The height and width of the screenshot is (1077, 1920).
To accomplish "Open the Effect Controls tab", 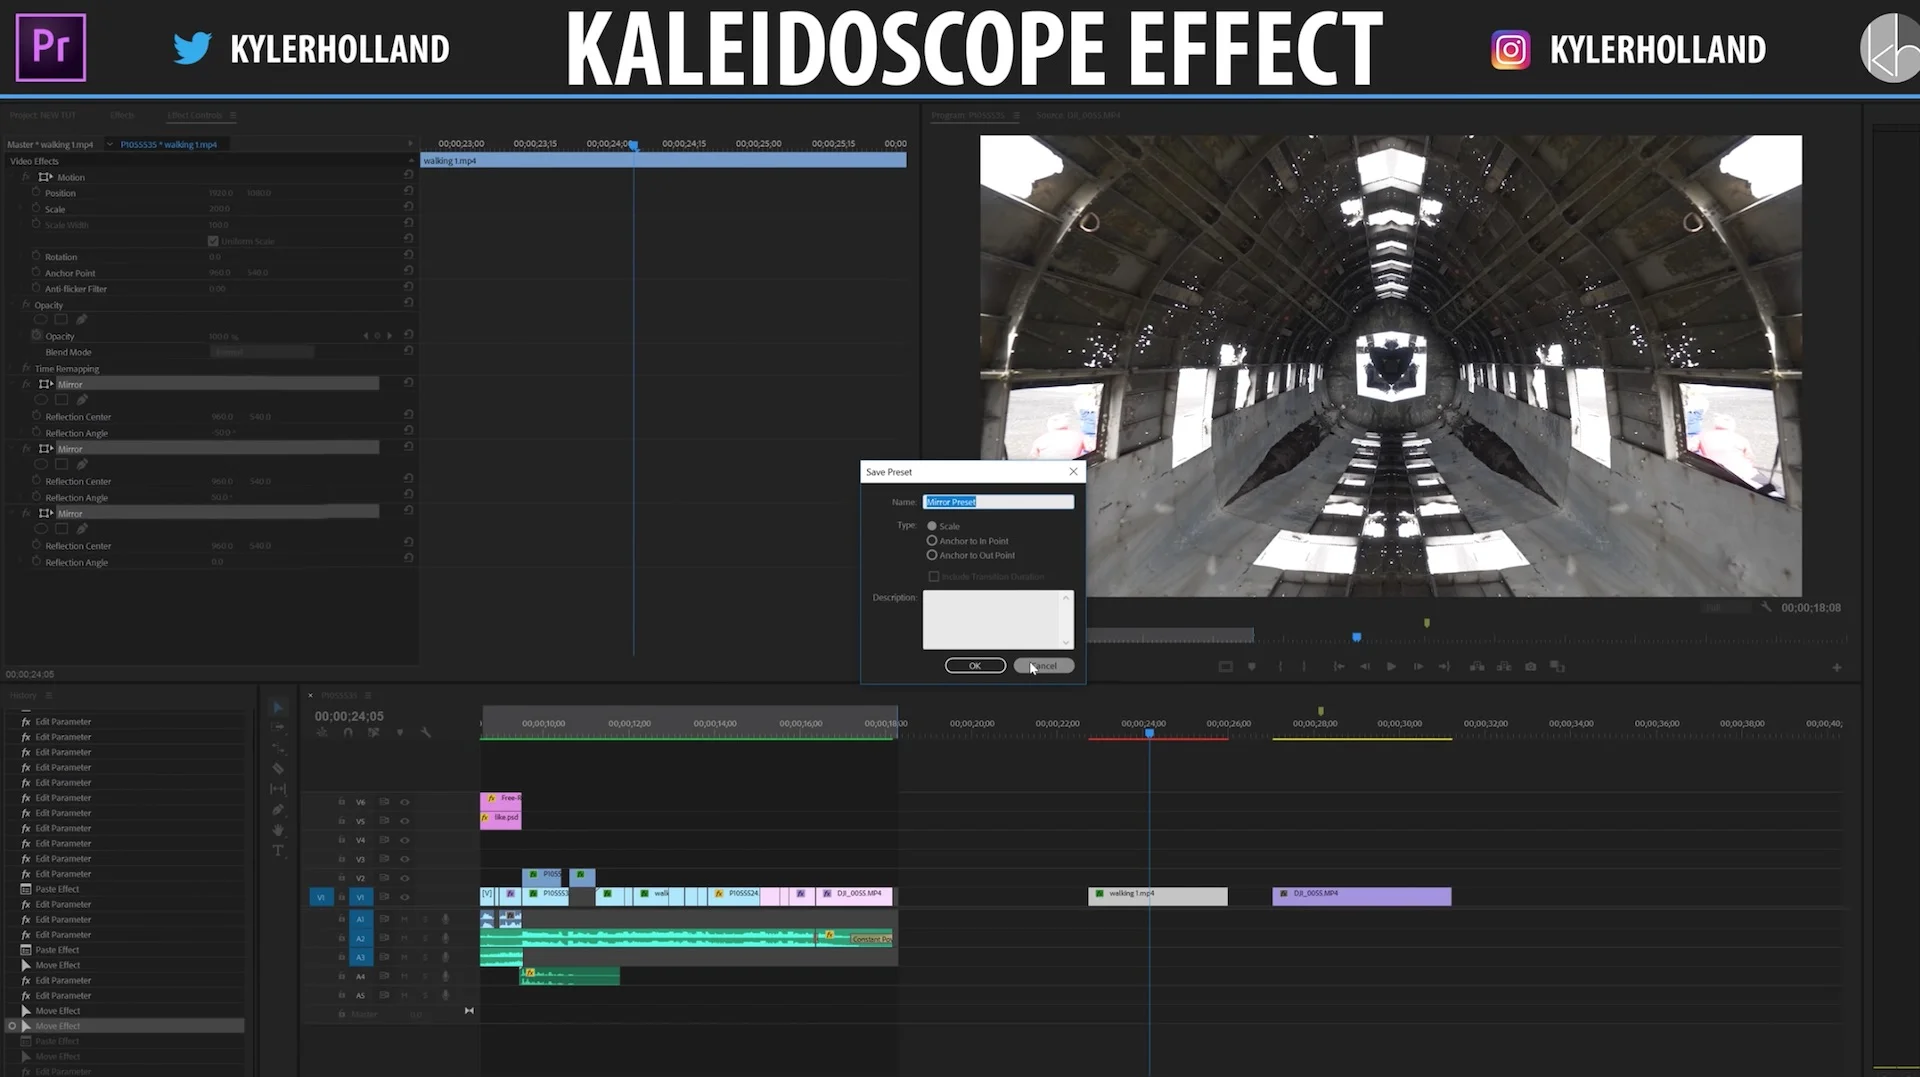I will 195,115.
